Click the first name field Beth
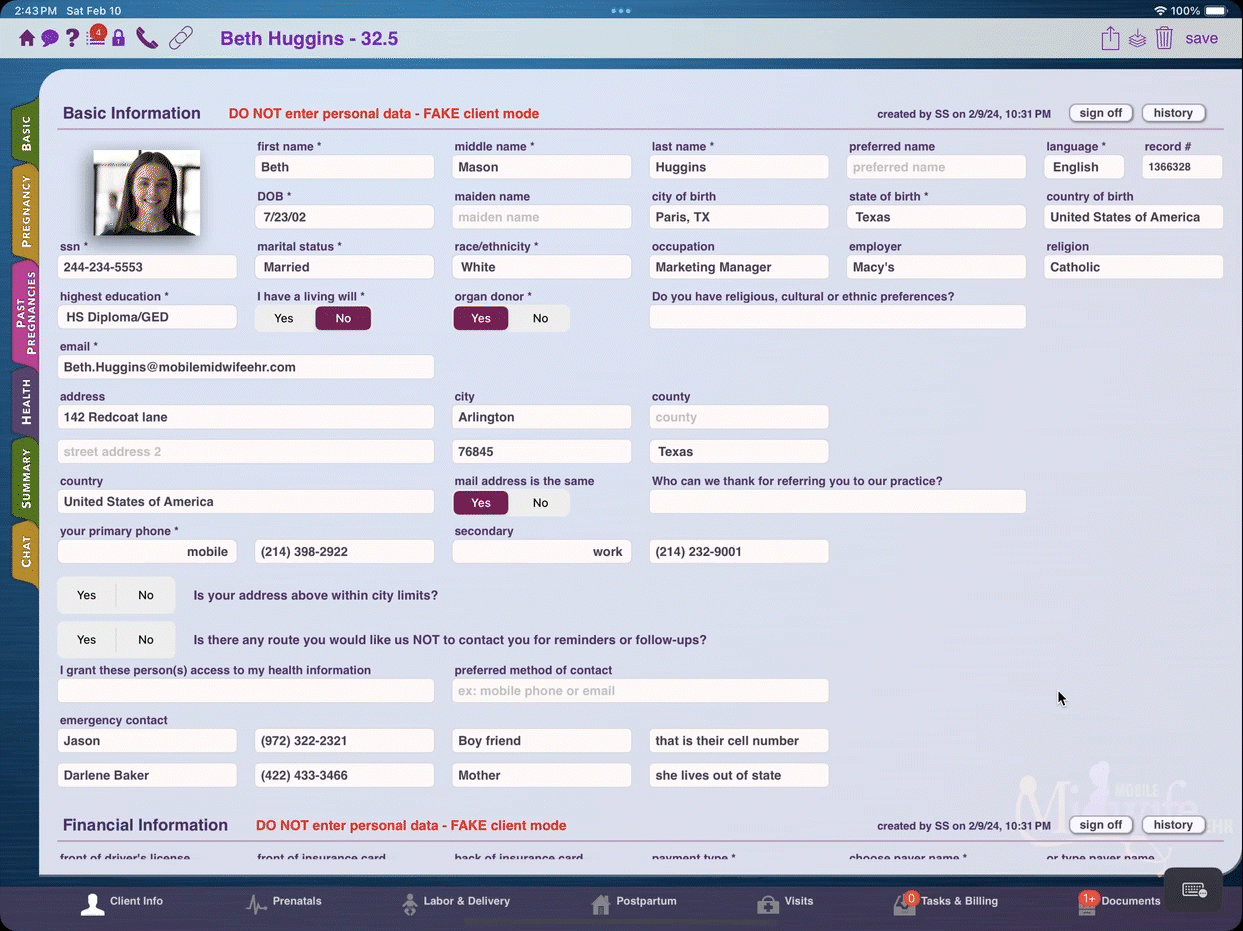 click(345, 167)
